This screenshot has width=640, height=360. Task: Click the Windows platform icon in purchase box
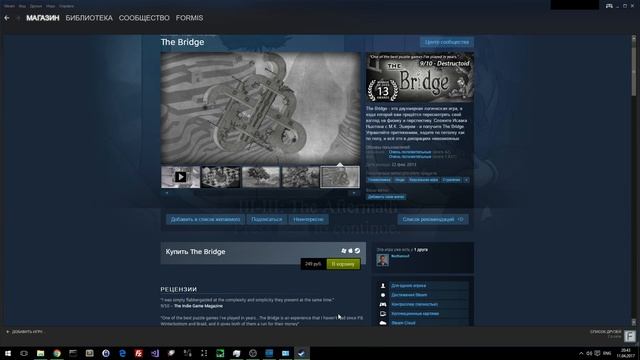click(344, 251)
